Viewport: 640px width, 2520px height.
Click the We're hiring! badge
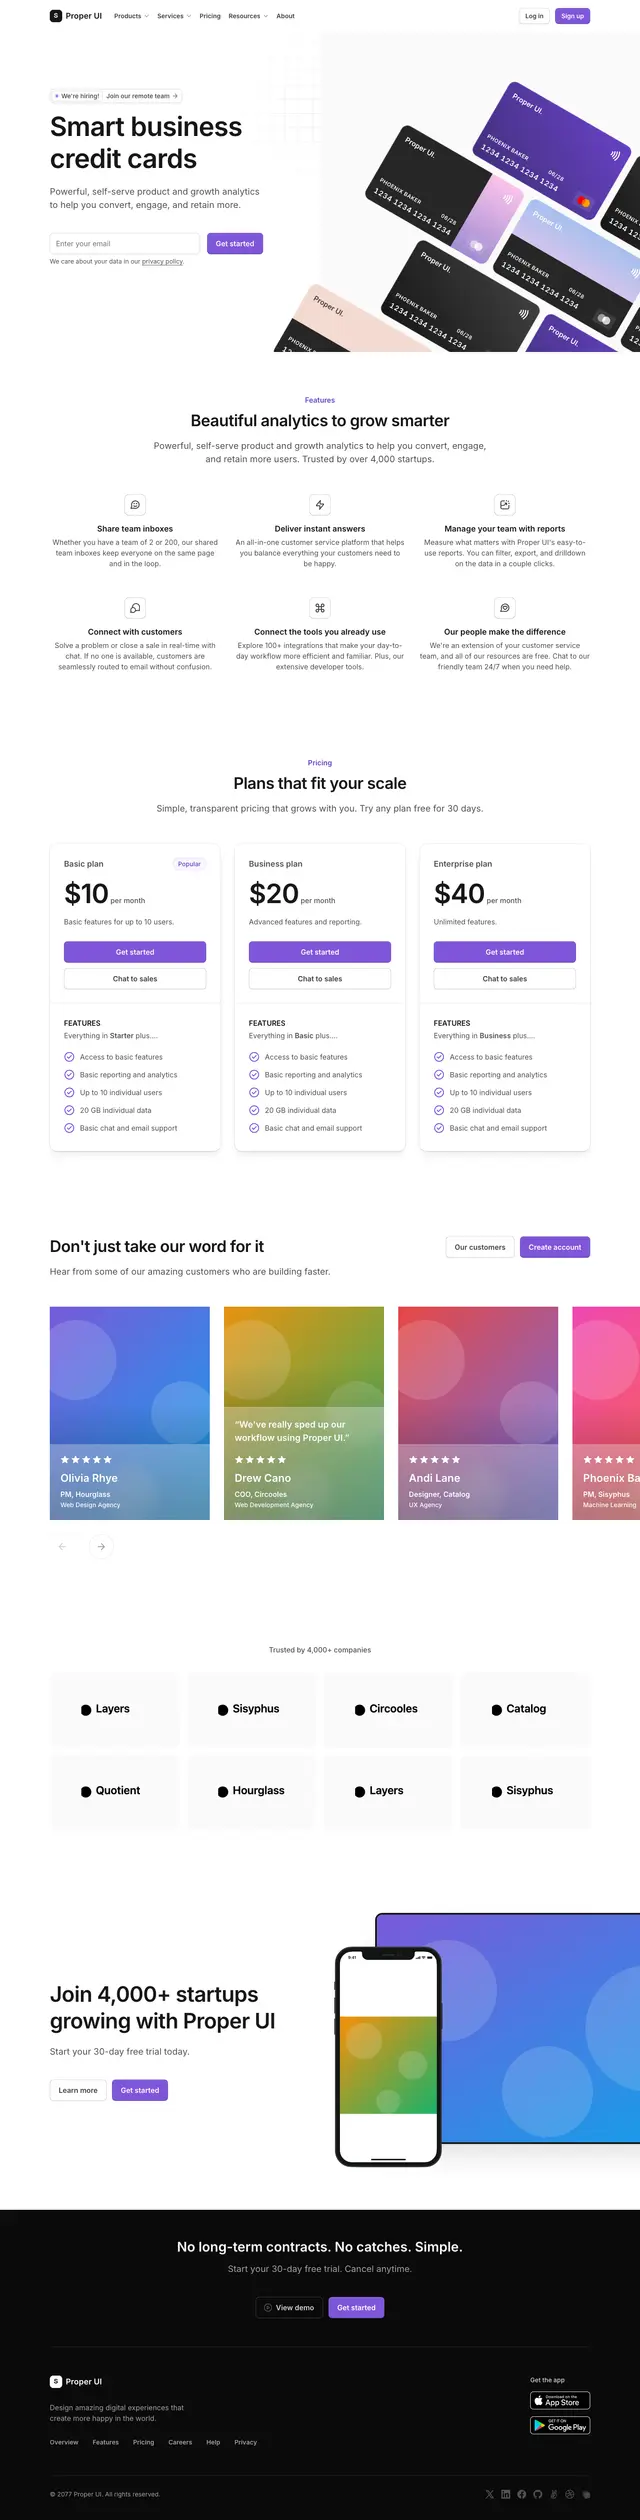77,96
